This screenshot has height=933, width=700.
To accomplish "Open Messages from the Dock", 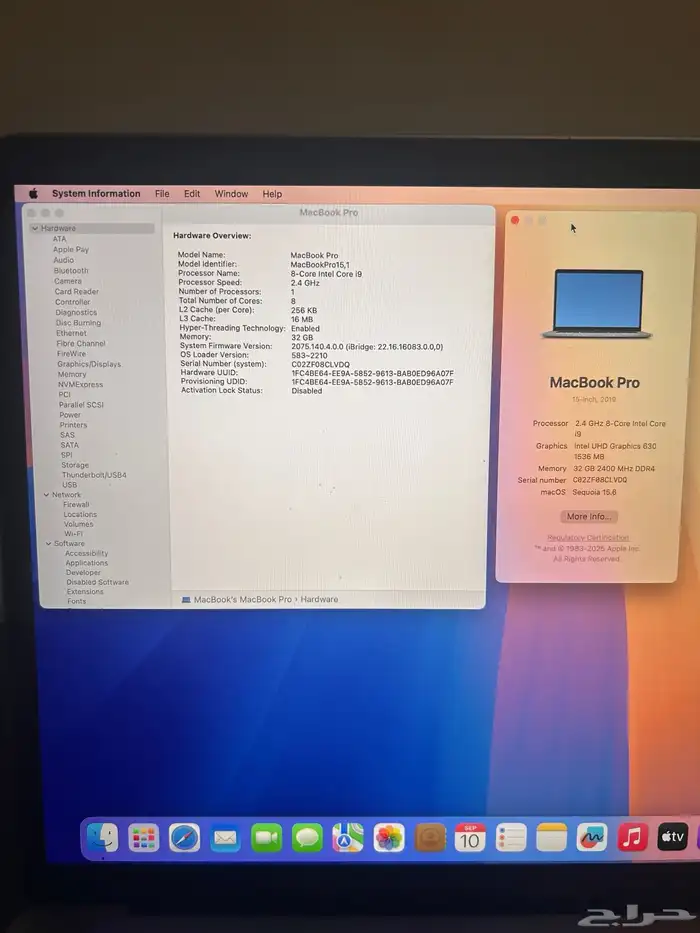I will (307, 838).
